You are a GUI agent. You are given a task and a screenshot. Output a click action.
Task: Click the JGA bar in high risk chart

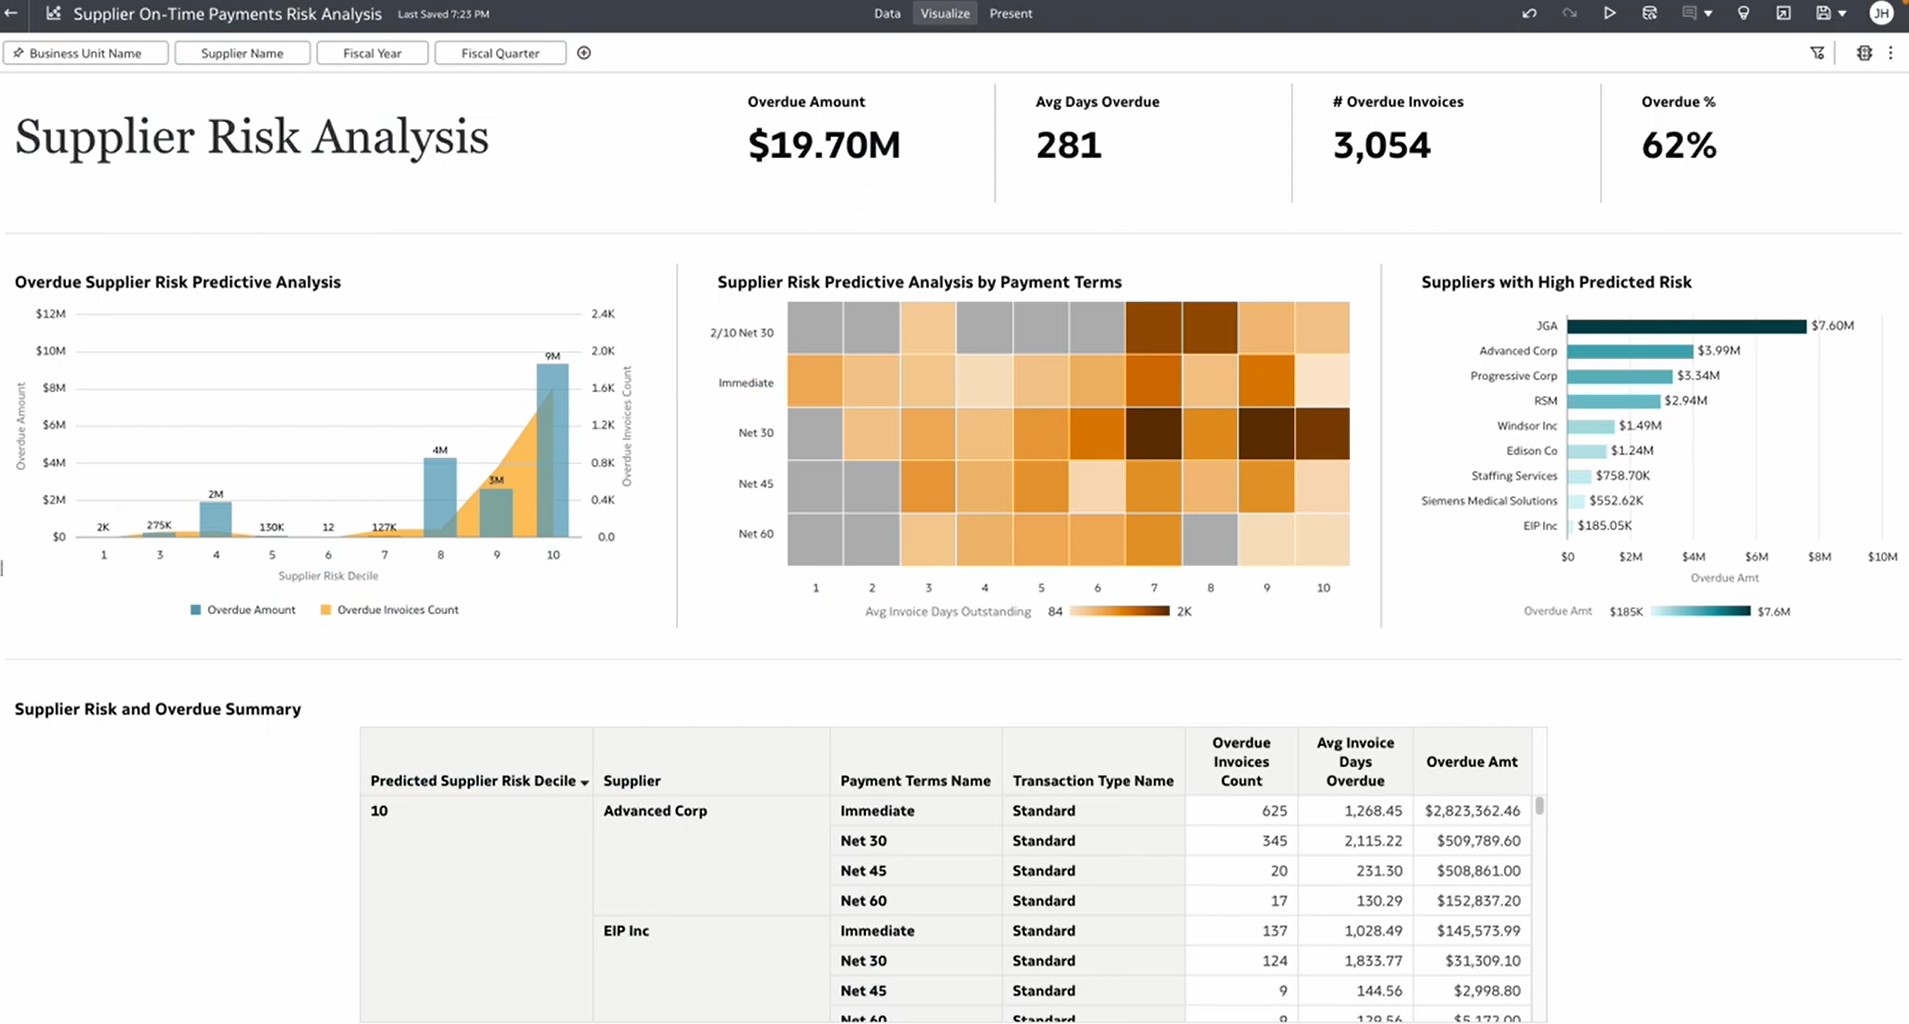coord(1686,326)
